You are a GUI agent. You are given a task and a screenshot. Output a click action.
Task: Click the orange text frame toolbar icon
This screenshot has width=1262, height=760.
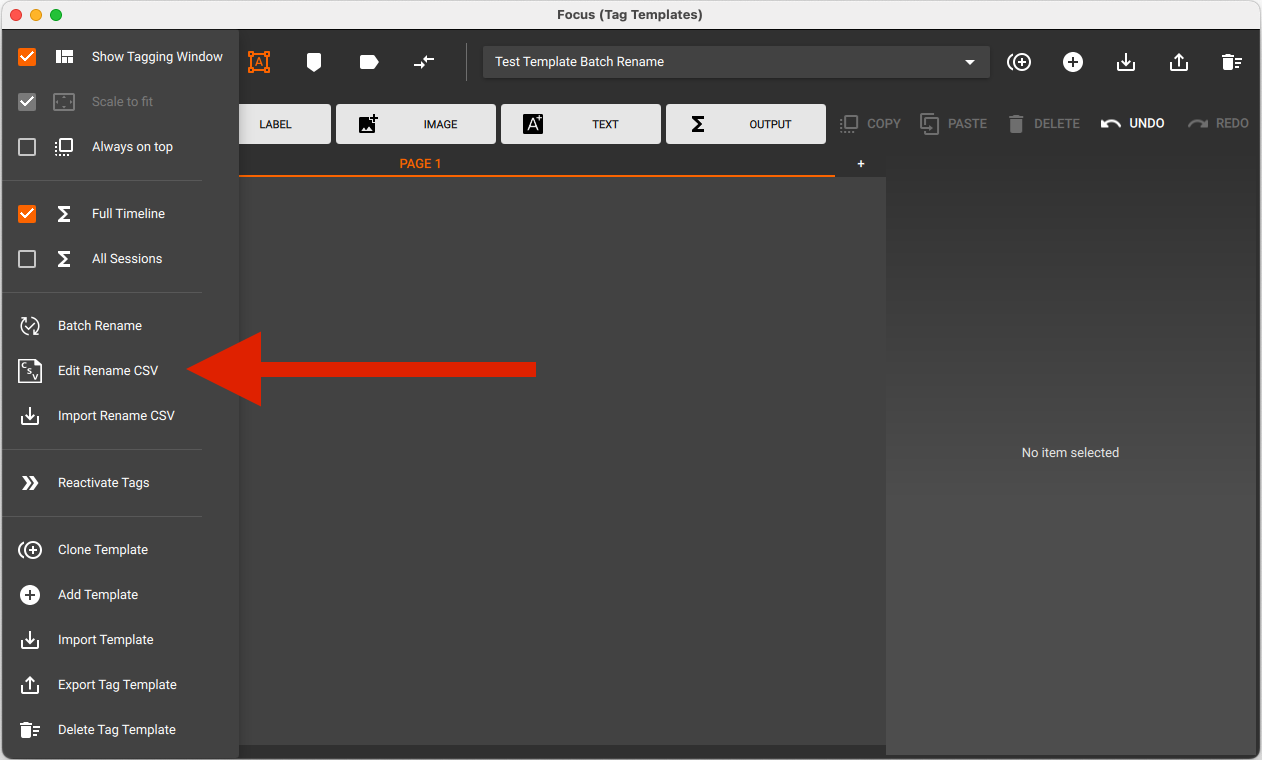[259, 62]
